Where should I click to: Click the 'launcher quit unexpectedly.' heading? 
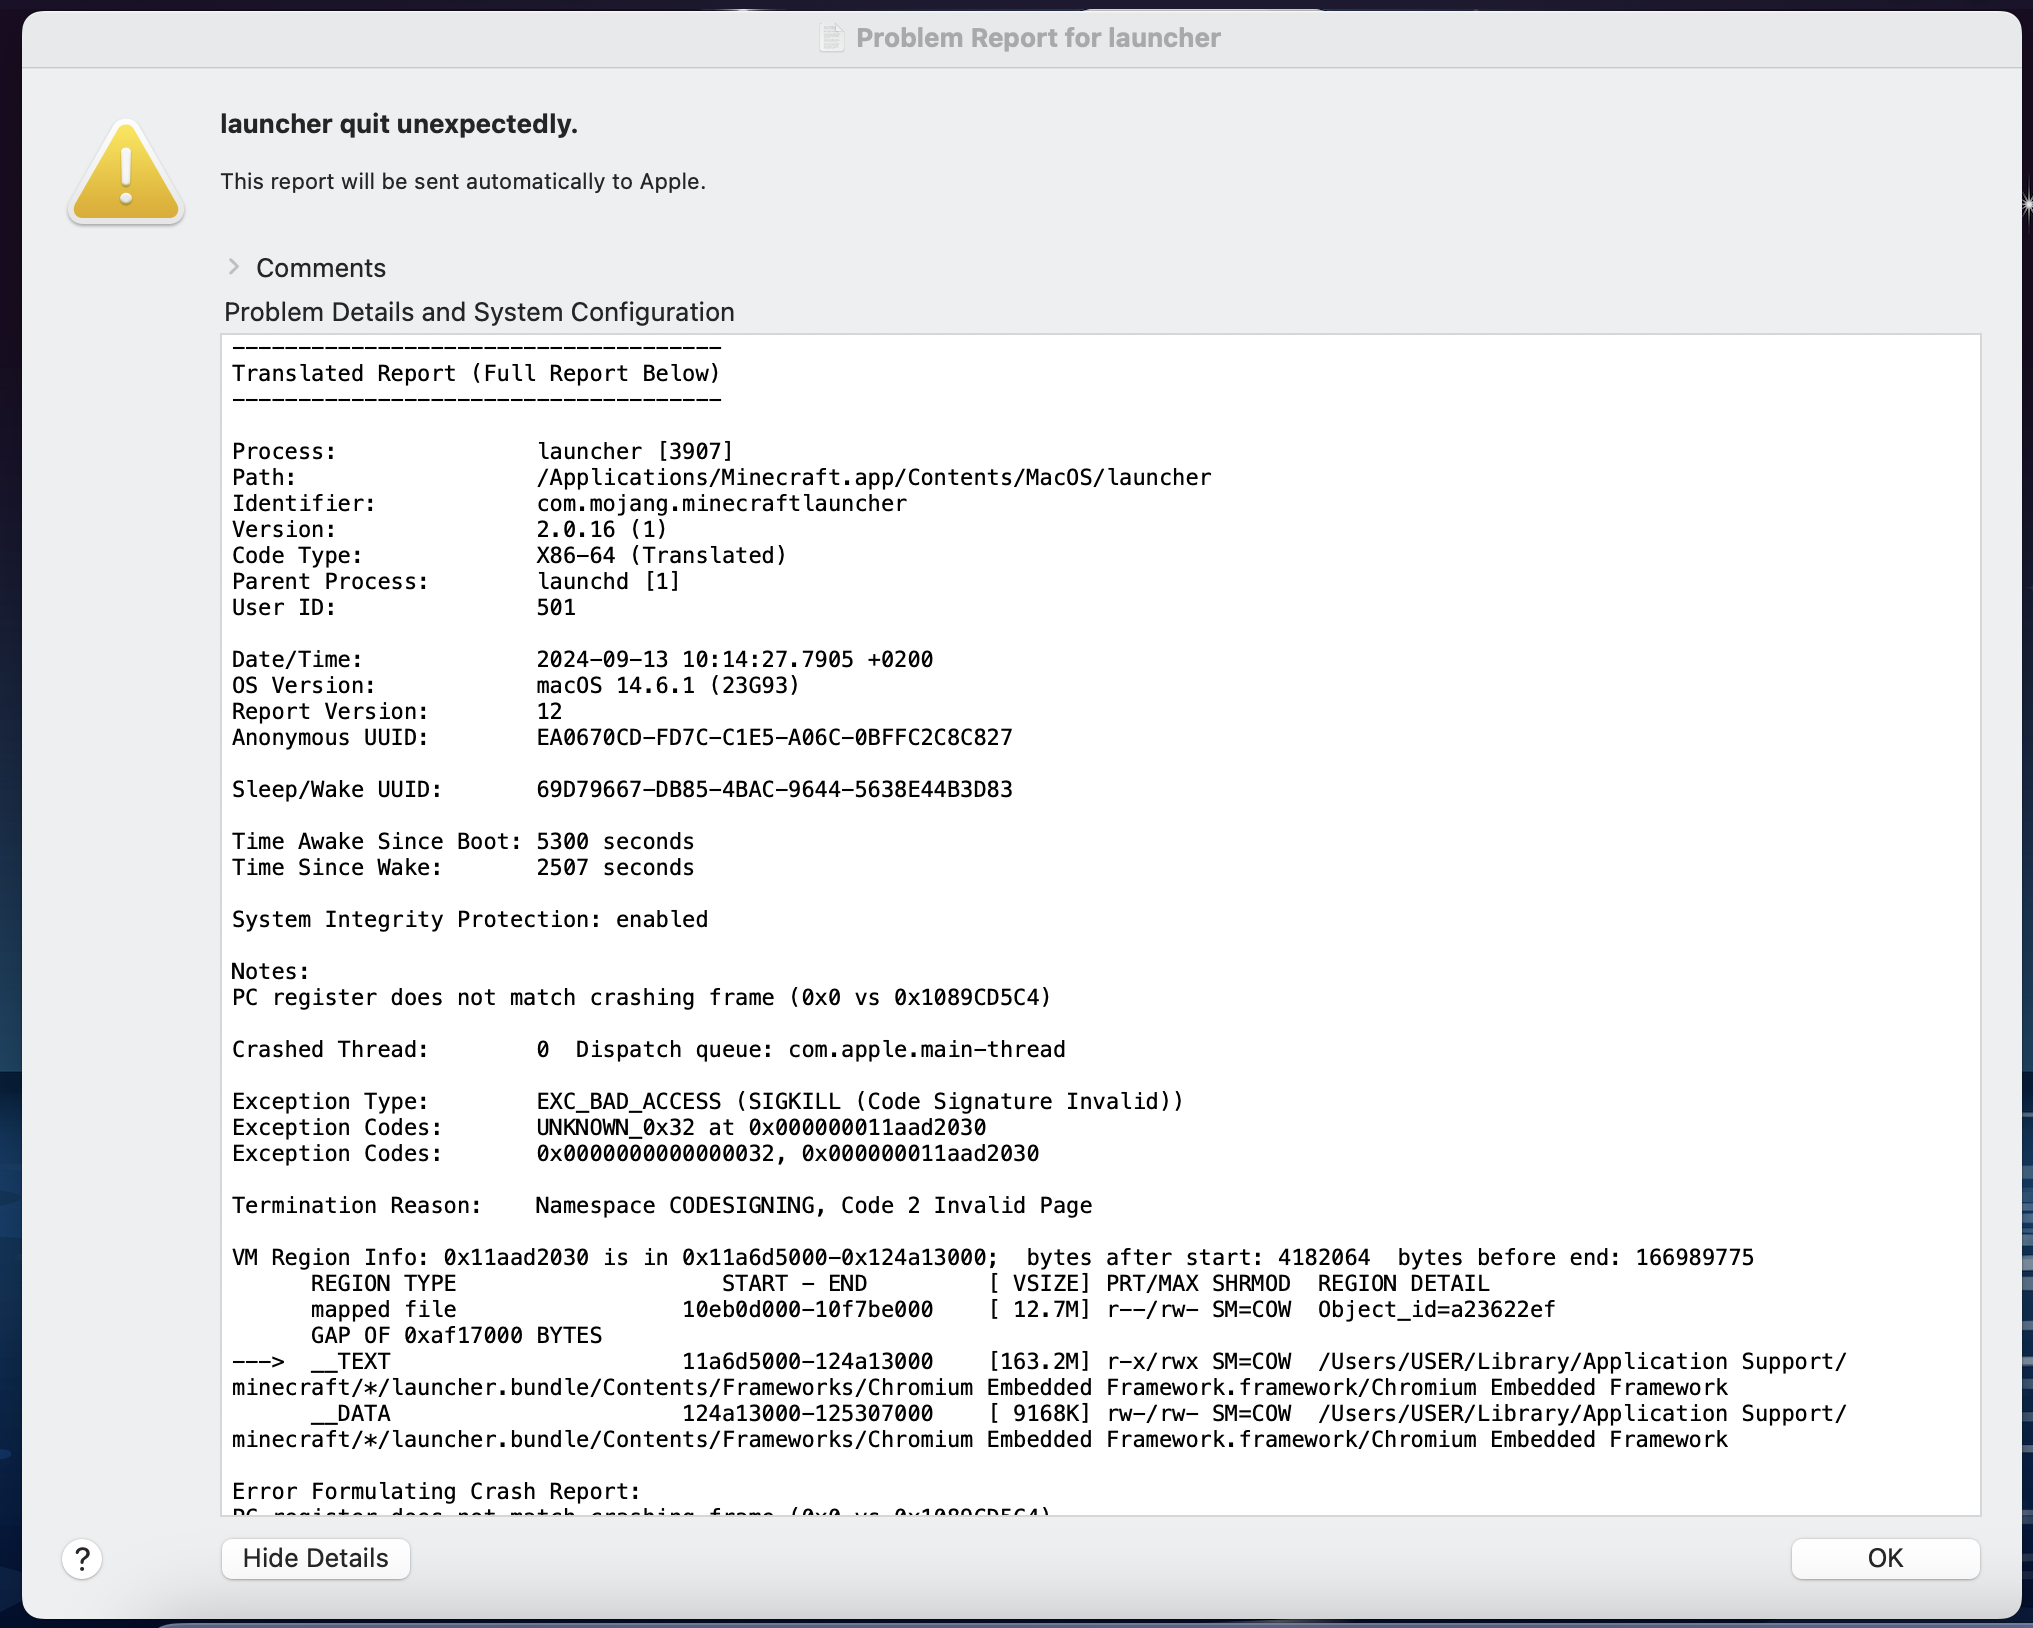pos(398,124)
